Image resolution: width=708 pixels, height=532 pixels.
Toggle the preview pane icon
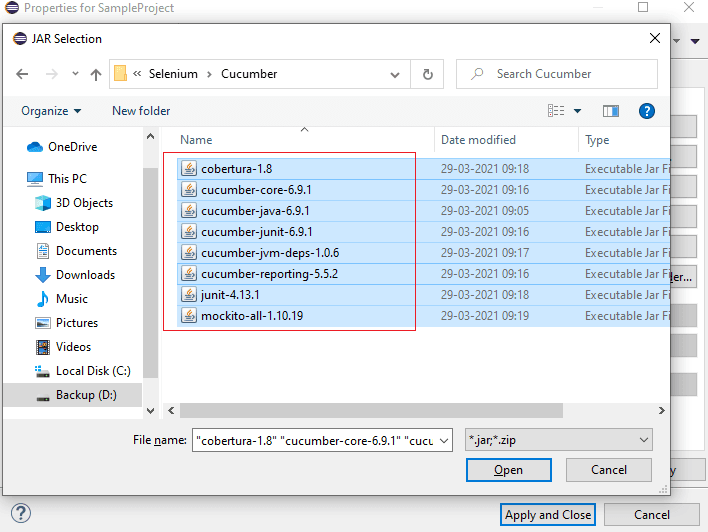pos(612,111)
